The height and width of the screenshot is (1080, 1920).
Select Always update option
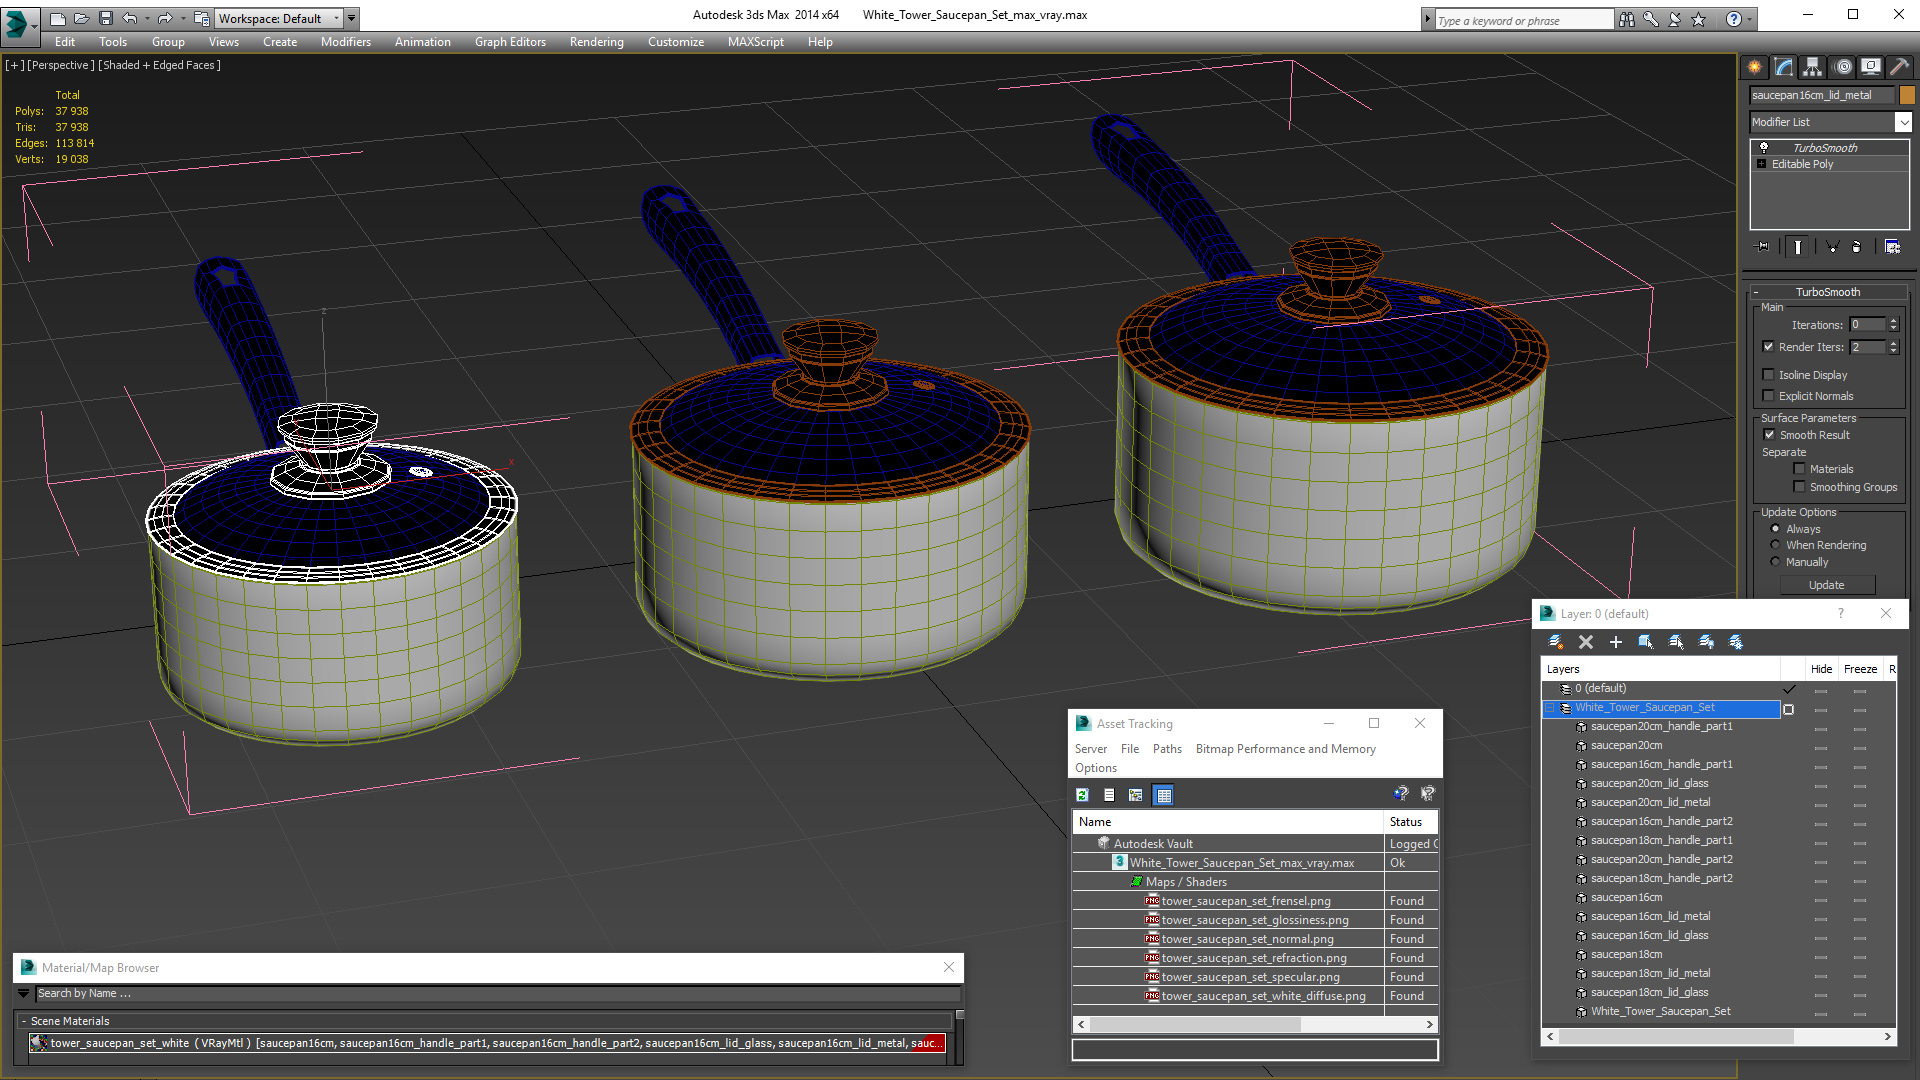1775,529
